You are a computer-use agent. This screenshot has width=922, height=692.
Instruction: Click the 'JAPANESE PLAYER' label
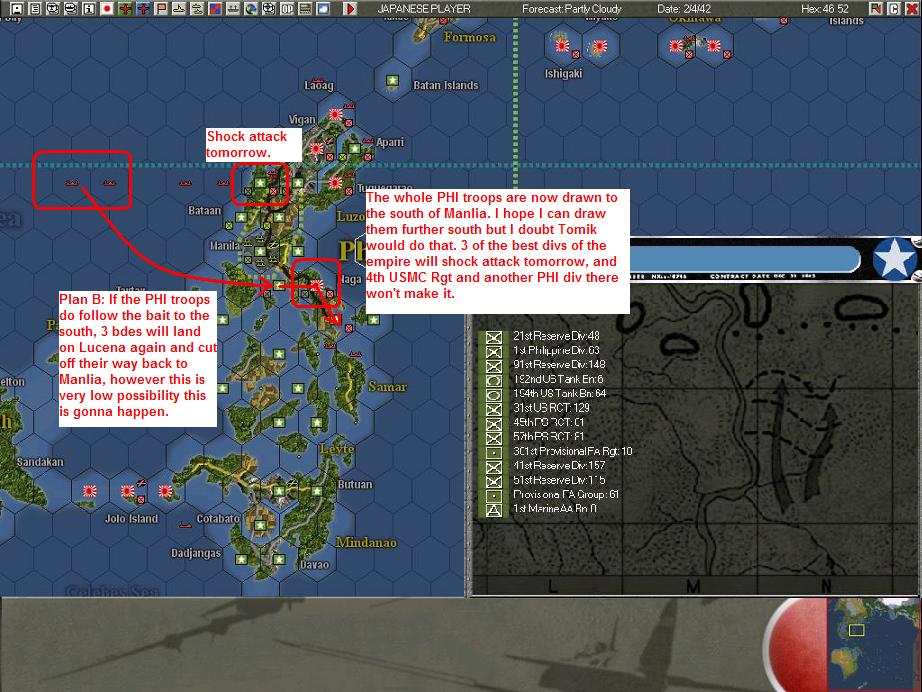click(424, 9)
